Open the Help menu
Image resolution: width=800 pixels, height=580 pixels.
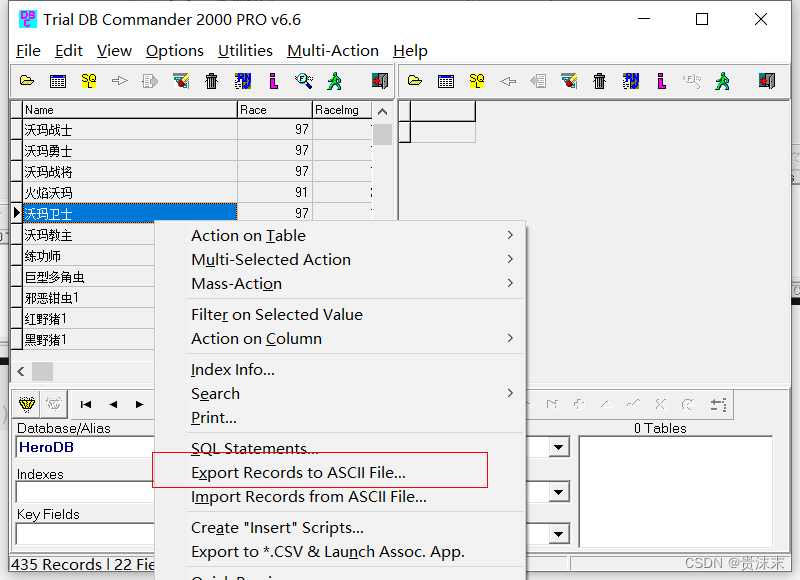(x=410, y=51)
